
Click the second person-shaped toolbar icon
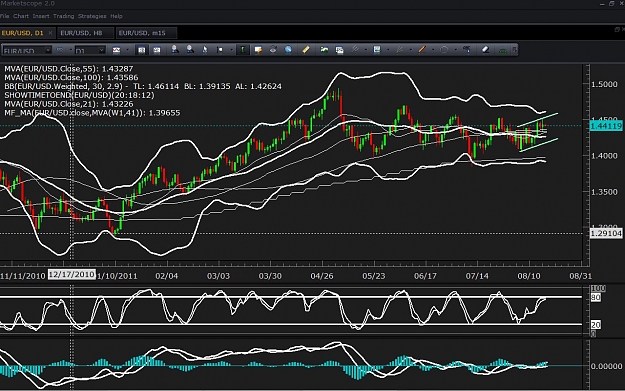click(190, 50)
